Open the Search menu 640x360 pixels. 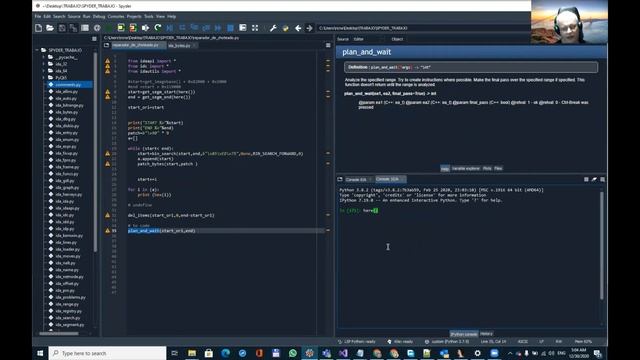(x=59, y=16)
